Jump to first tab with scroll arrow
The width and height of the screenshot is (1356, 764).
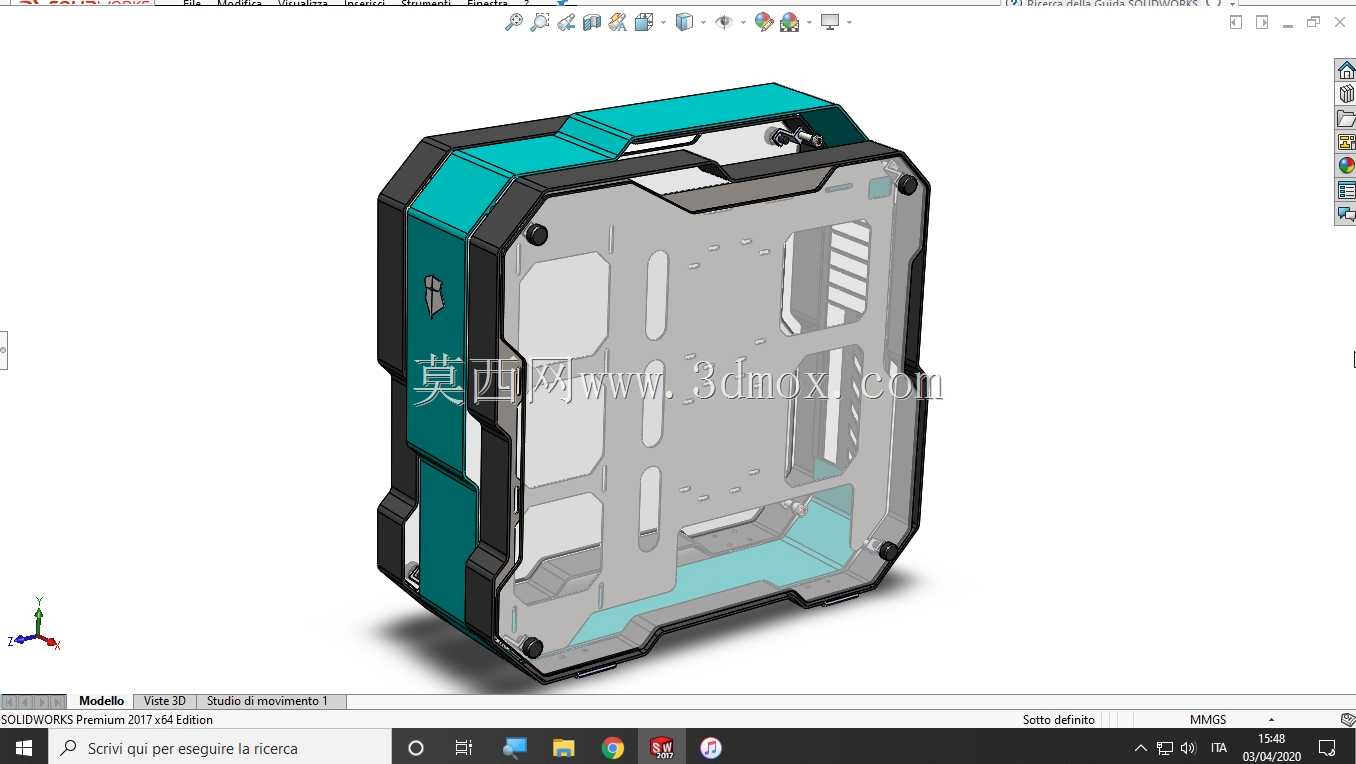(x=9, y=702)
